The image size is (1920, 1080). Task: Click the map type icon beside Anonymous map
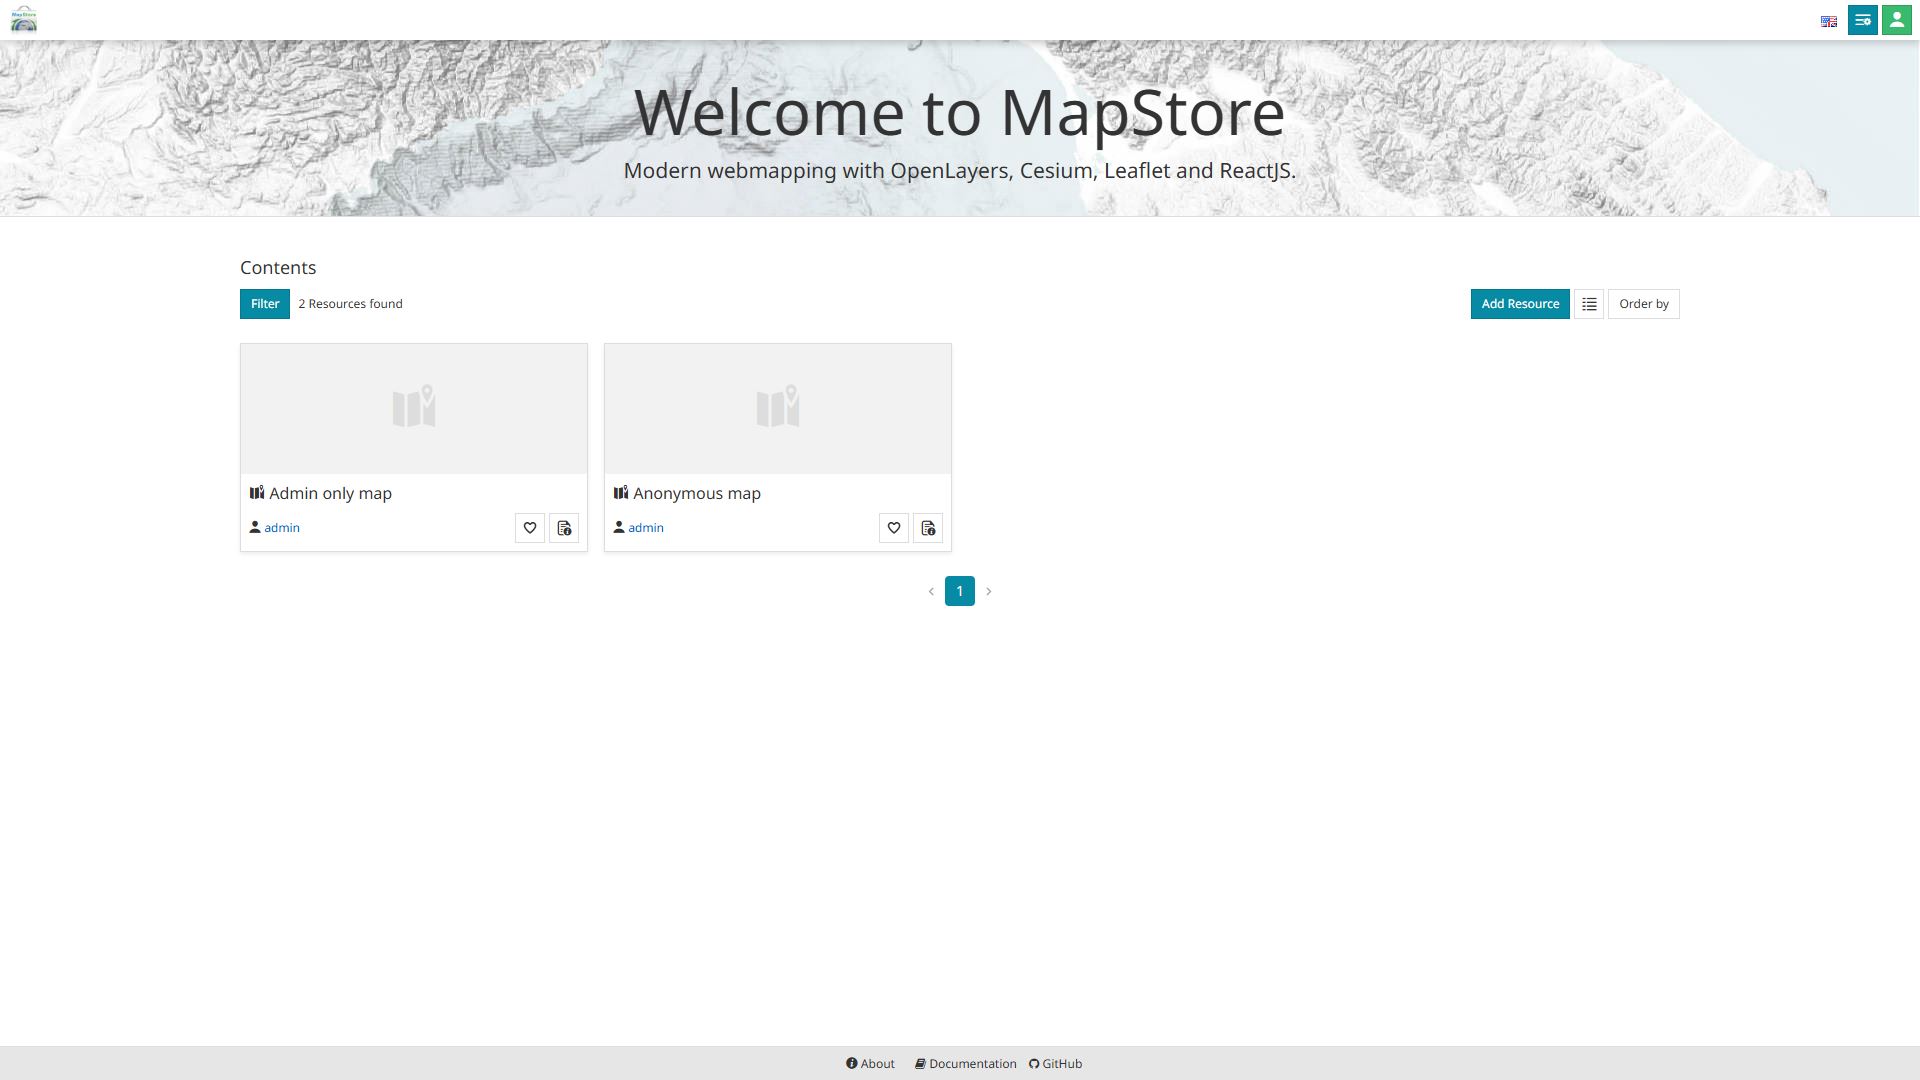point(621,492)
